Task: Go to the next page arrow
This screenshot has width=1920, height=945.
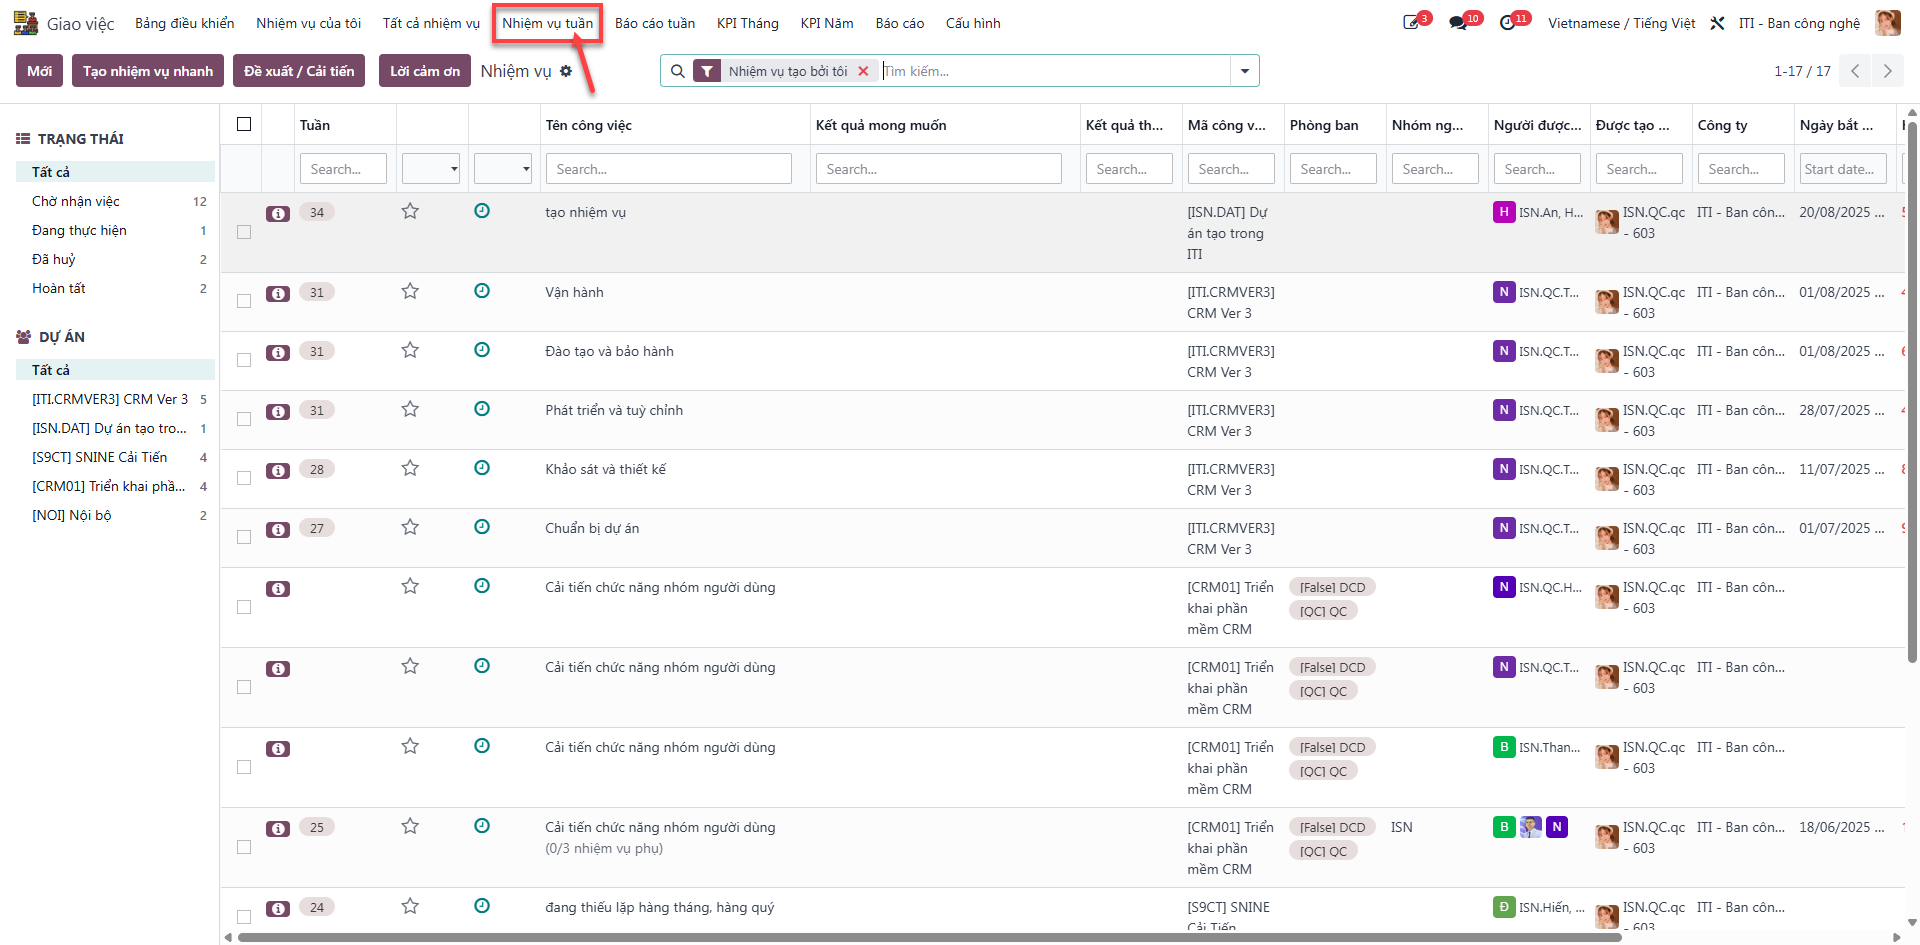Action: tap(1887, 71)
